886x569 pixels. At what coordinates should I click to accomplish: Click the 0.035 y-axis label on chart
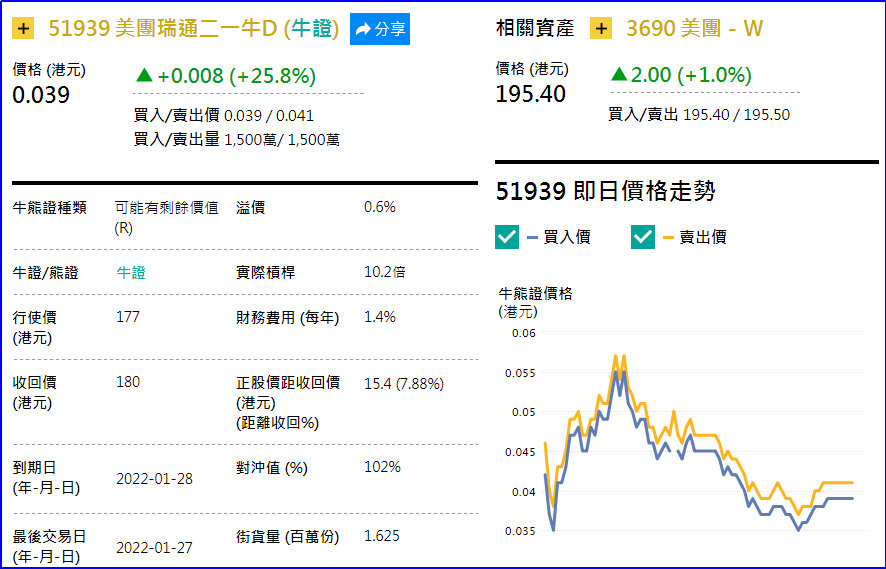[520, 531]
